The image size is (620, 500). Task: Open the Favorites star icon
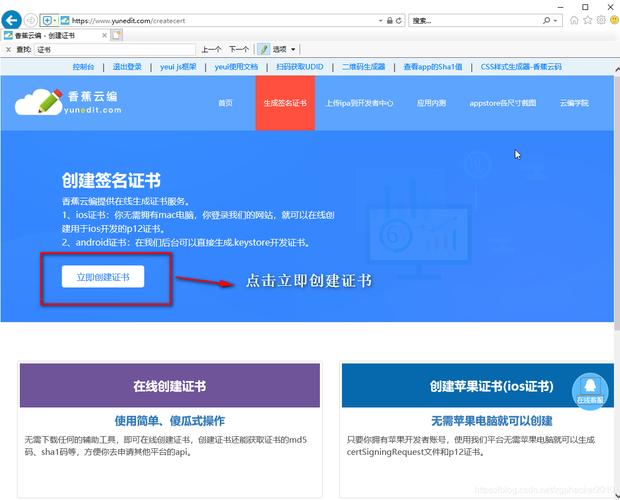[x=588, y=20]
